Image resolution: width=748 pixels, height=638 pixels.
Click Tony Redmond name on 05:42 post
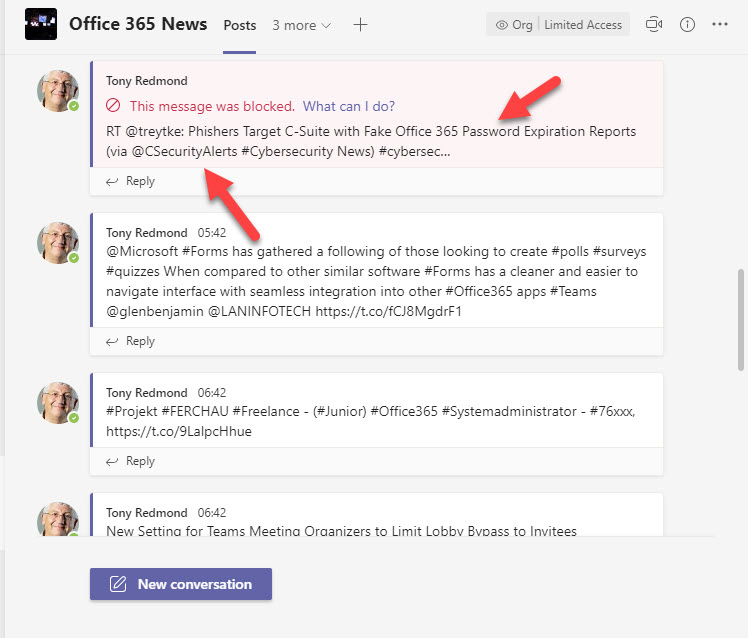tap(146, 233)
